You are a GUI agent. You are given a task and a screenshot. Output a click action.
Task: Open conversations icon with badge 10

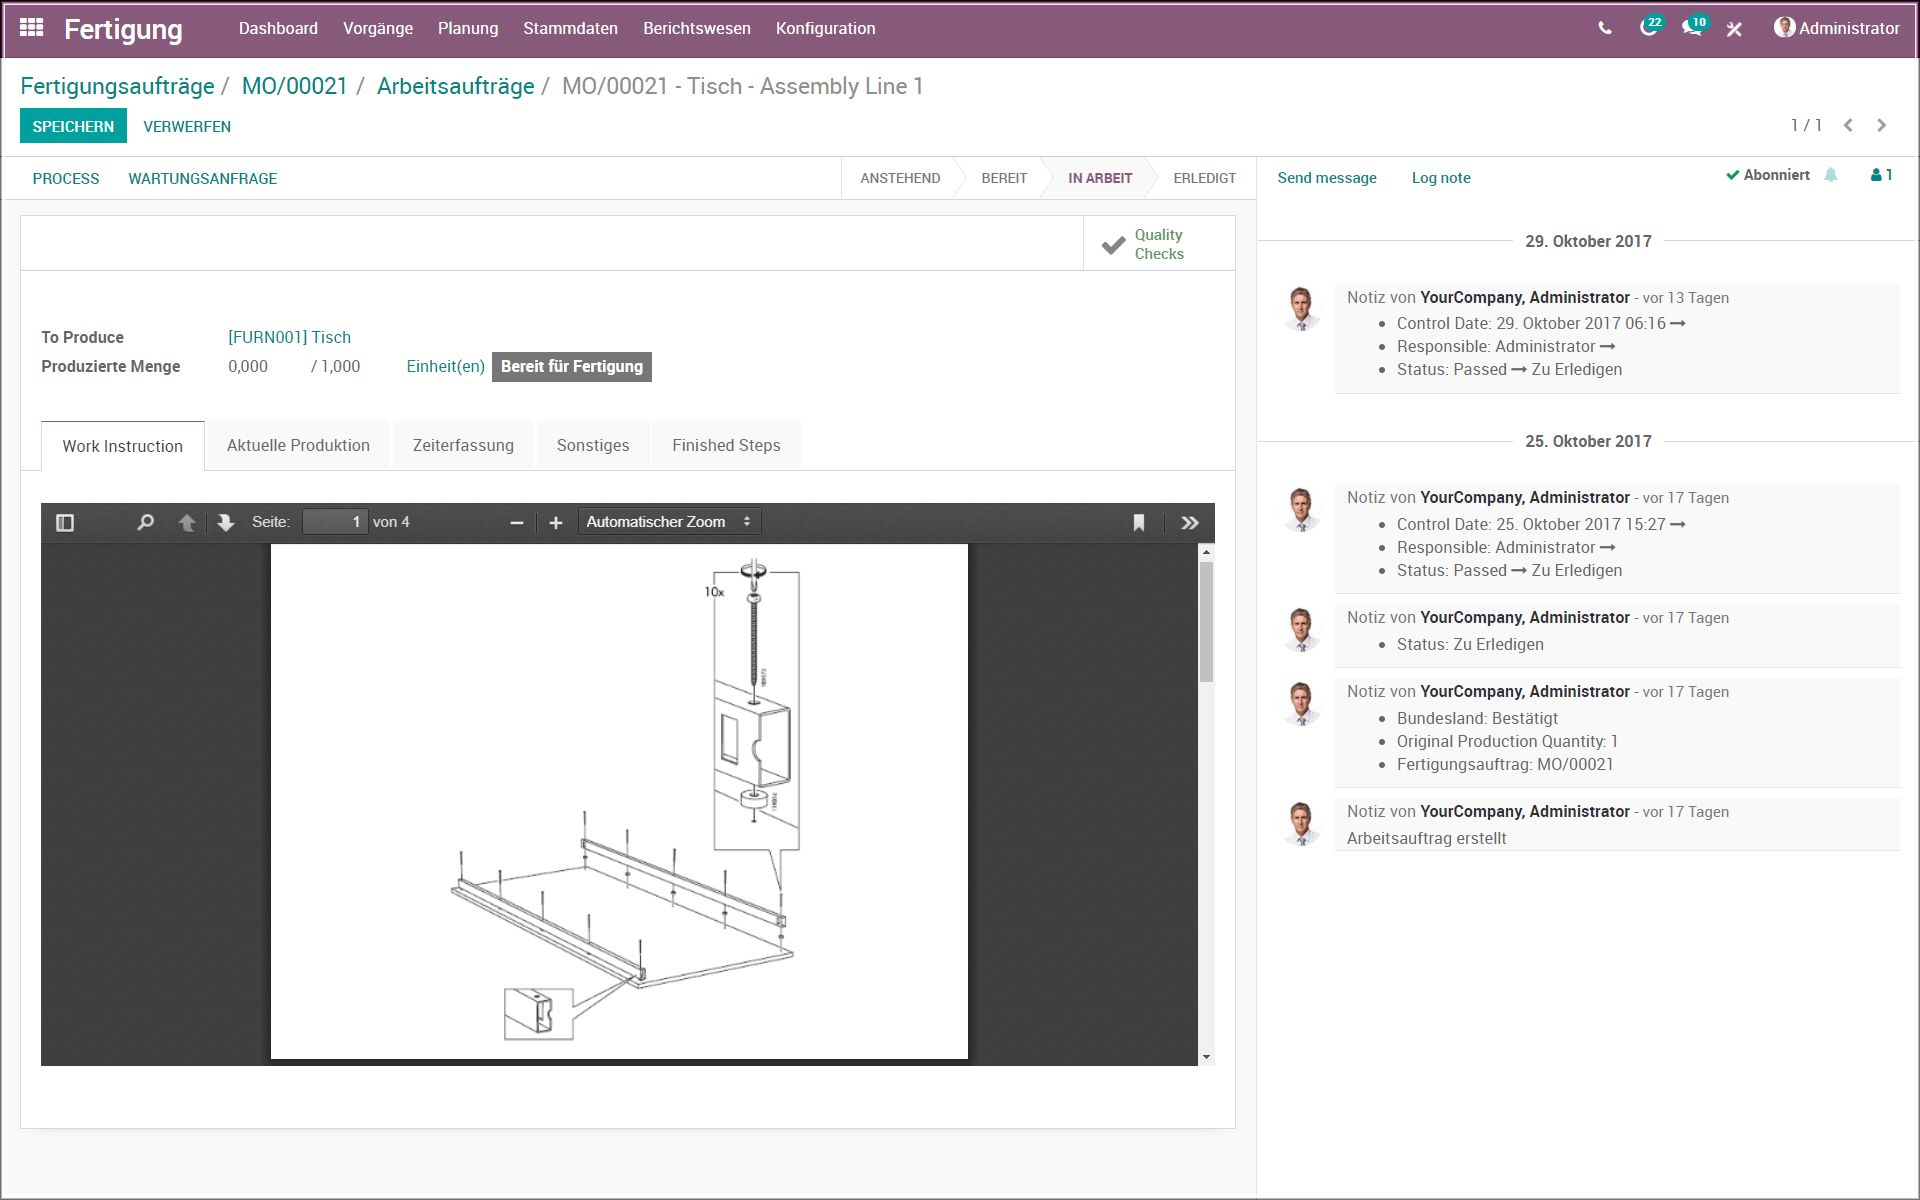[1692, 28]
